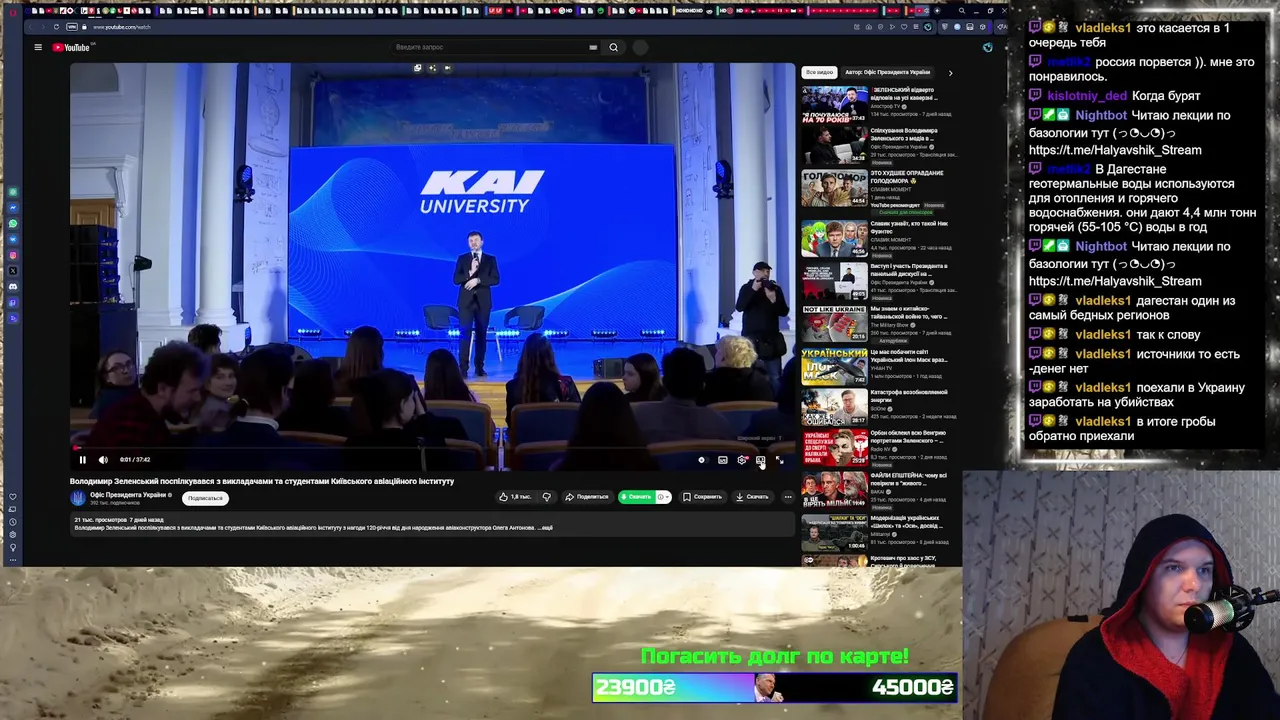1280x720 pixels.
Task: Select the Автор: Офіс Президента України chip
Action: 888,72
